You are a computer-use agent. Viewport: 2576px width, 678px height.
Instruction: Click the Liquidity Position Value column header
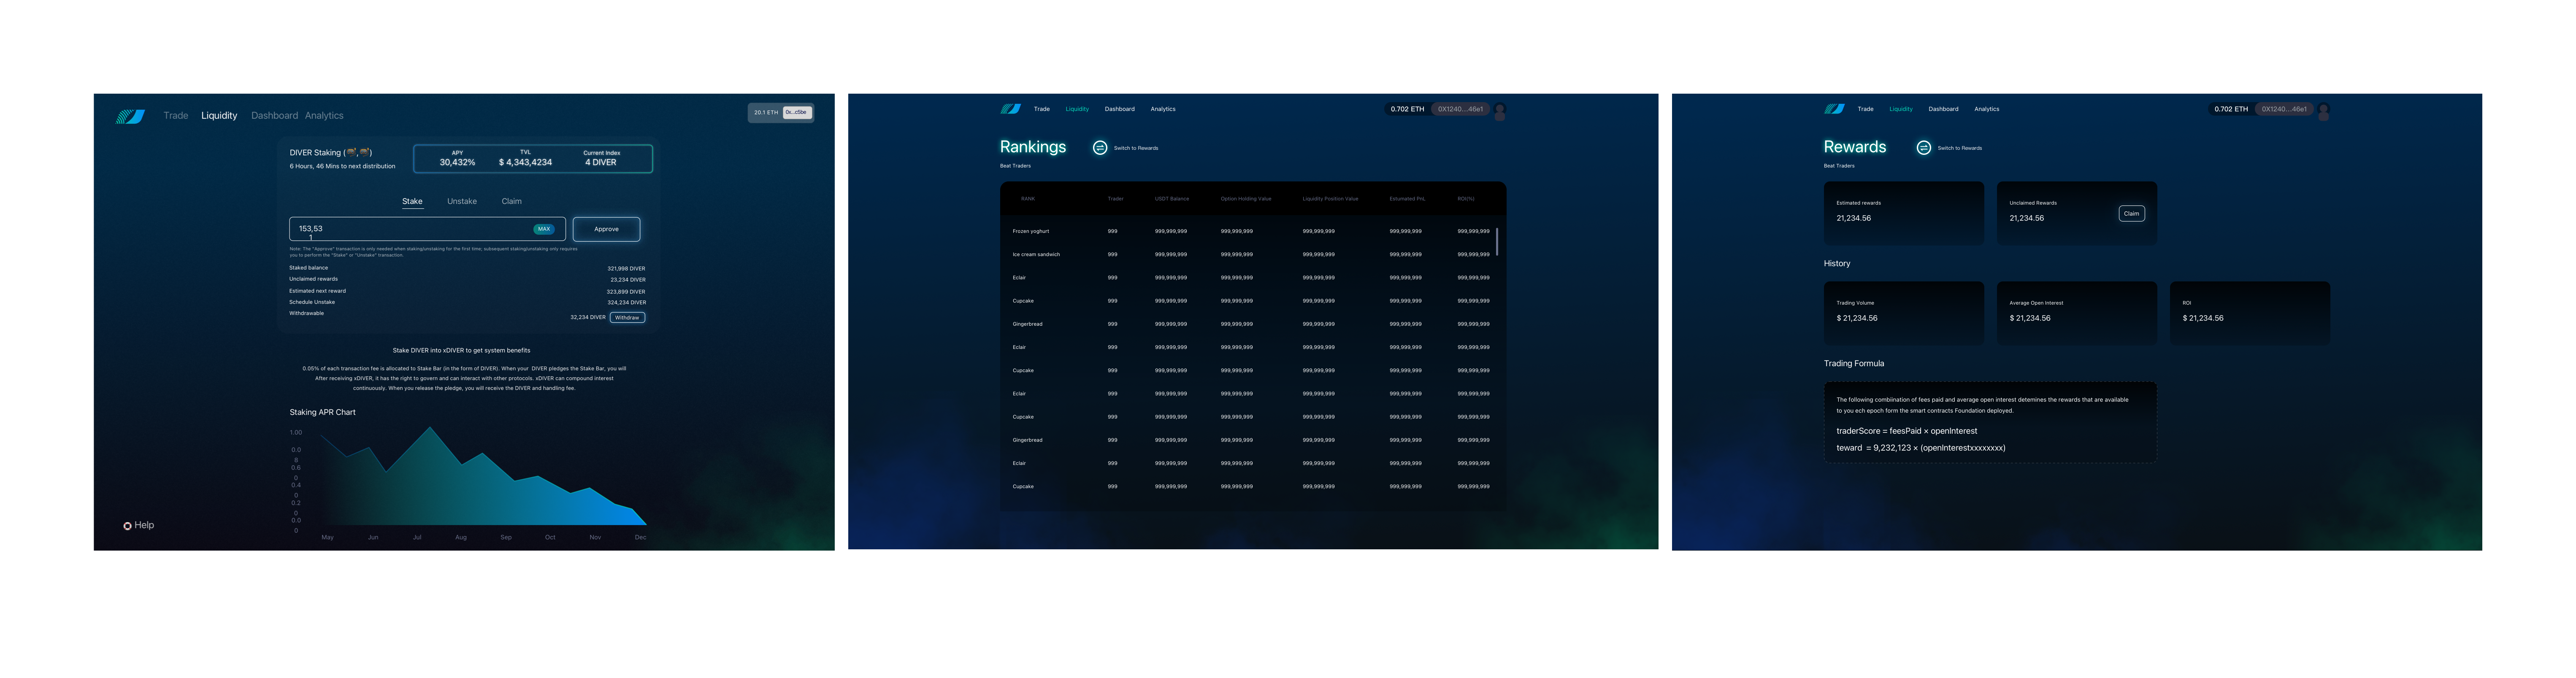coord(1330,199)
